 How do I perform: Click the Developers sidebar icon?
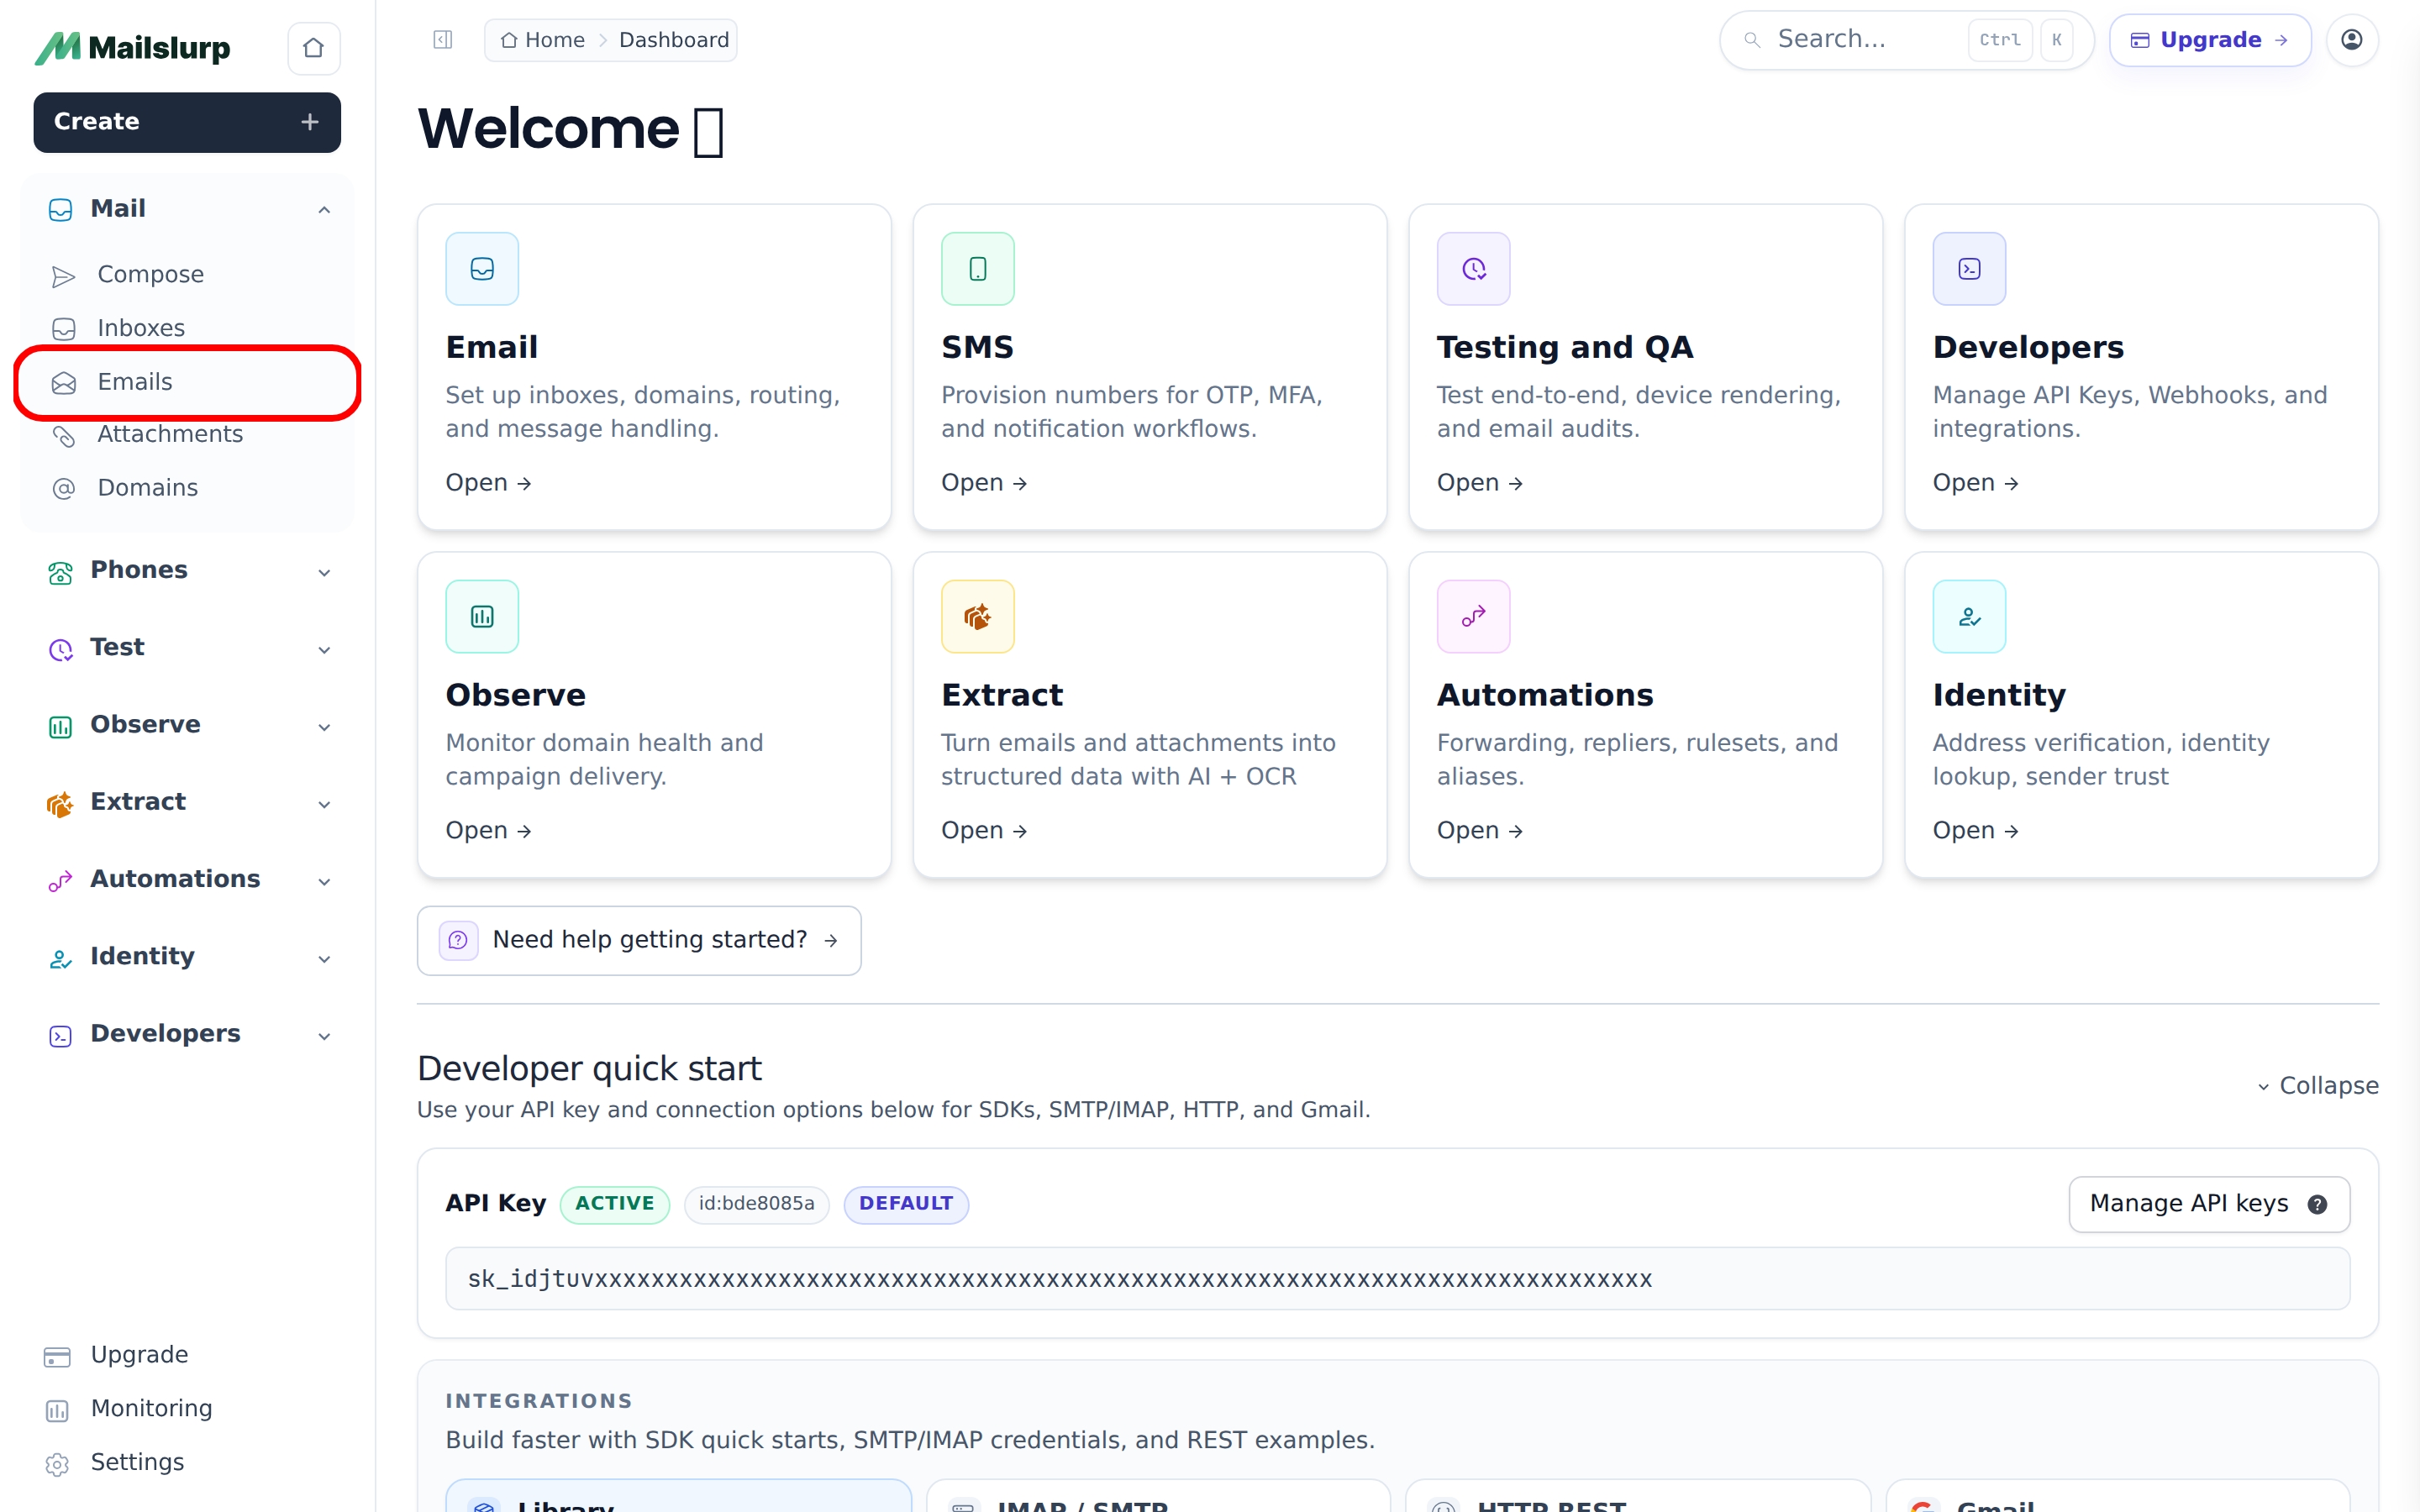pyautogui.click(x=61, y=1036)
